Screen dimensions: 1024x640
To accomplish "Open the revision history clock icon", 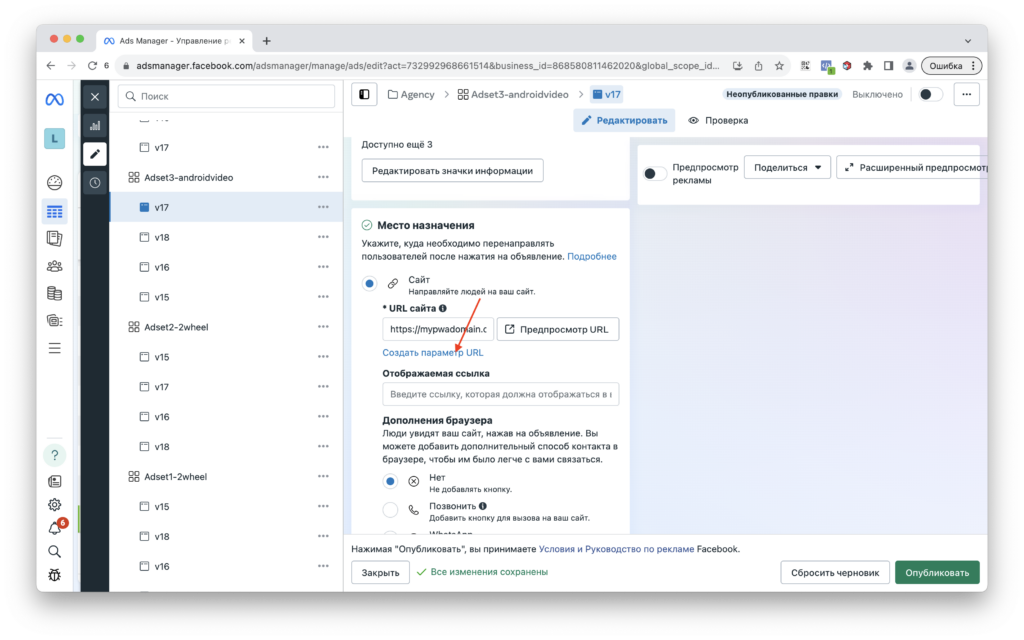I will pos(94,181).
